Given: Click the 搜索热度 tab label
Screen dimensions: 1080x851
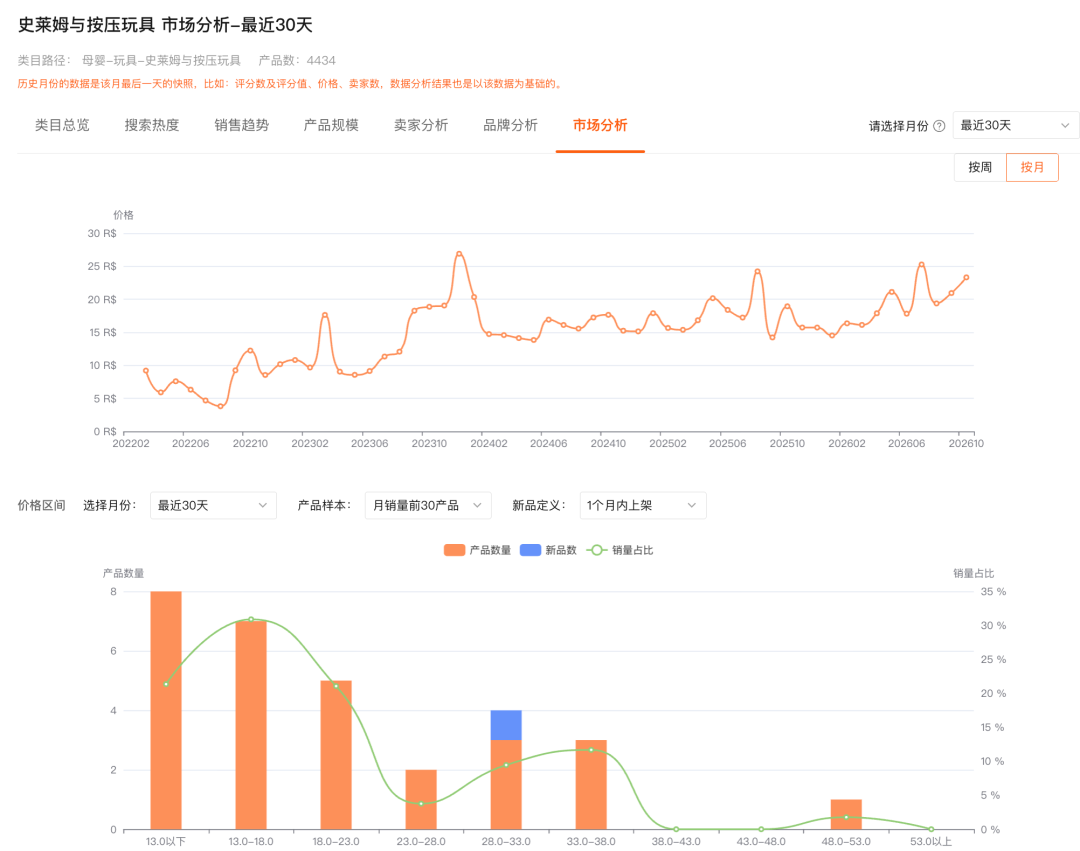Looking at the screenshot, I should click(152, 125).
